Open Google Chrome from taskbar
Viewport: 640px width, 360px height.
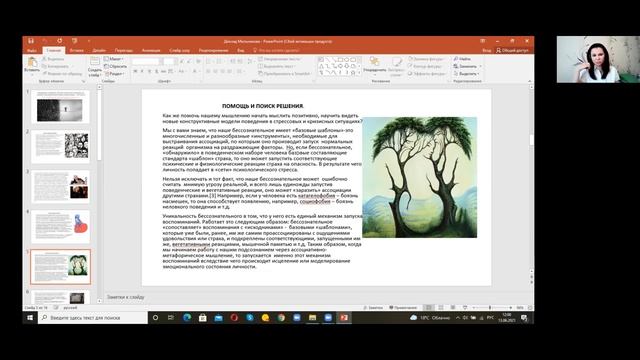(281, 318)
